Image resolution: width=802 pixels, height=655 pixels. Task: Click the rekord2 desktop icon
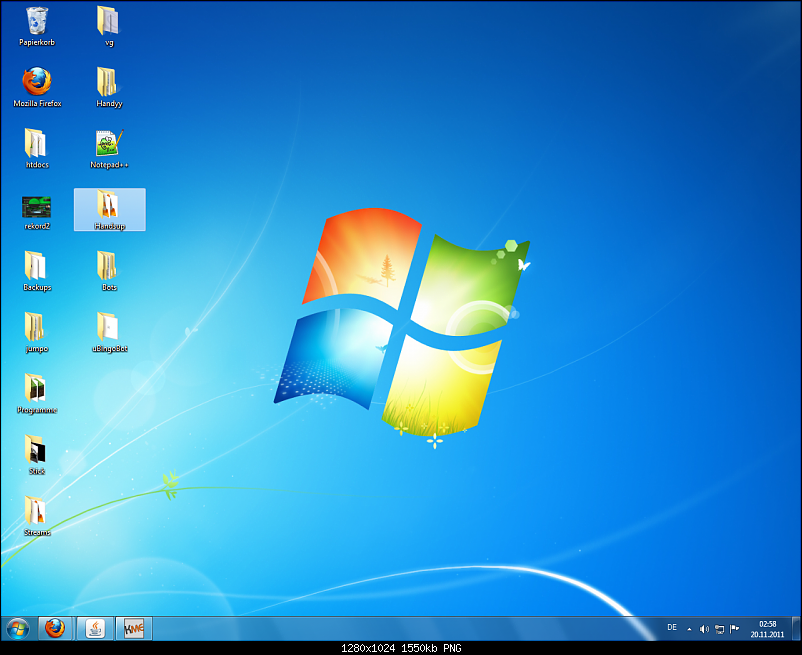tap(36, 207)
